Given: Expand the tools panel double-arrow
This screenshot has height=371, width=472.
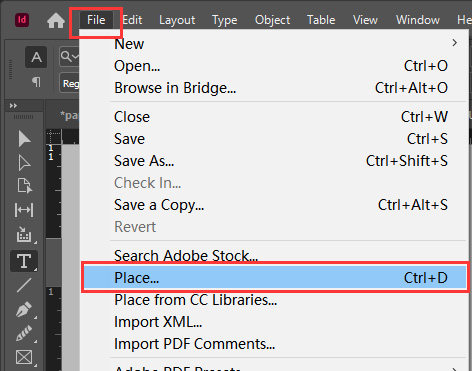Looking at the screenshot, I should click(13, 106).
